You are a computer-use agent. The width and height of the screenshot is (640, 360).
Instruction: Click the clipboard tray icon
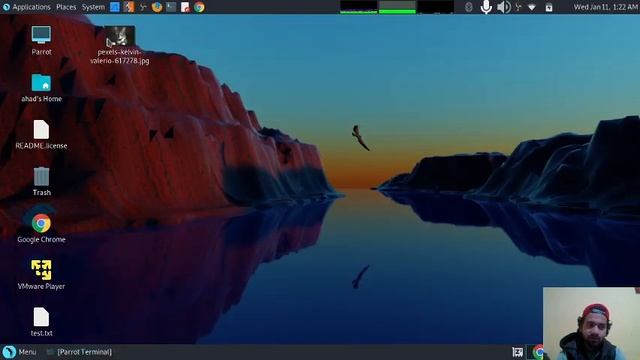(x=549, y=7)
